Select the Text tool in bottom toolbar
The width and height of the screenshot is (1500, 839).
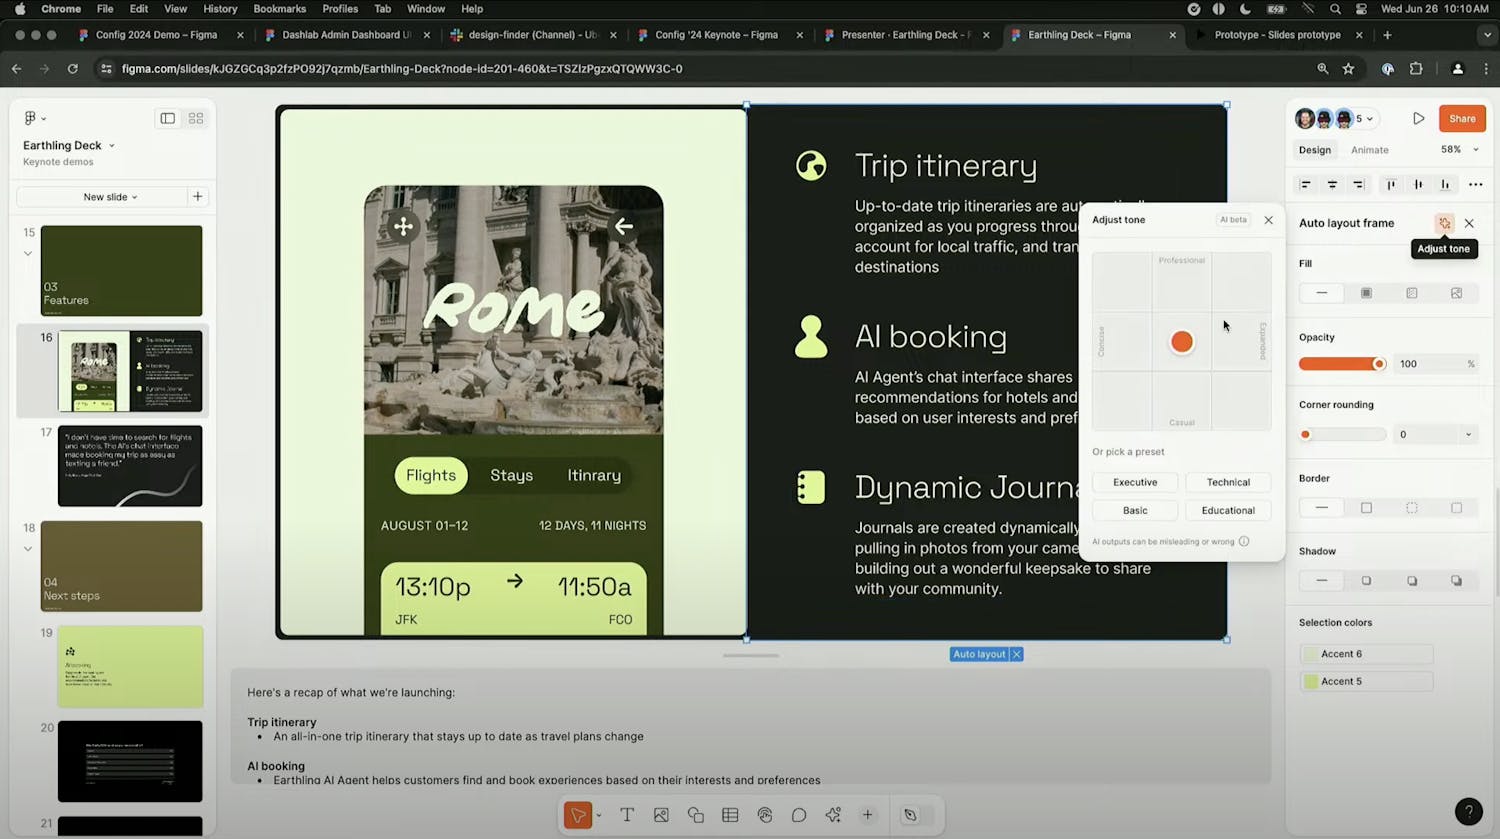pos(627,815)
